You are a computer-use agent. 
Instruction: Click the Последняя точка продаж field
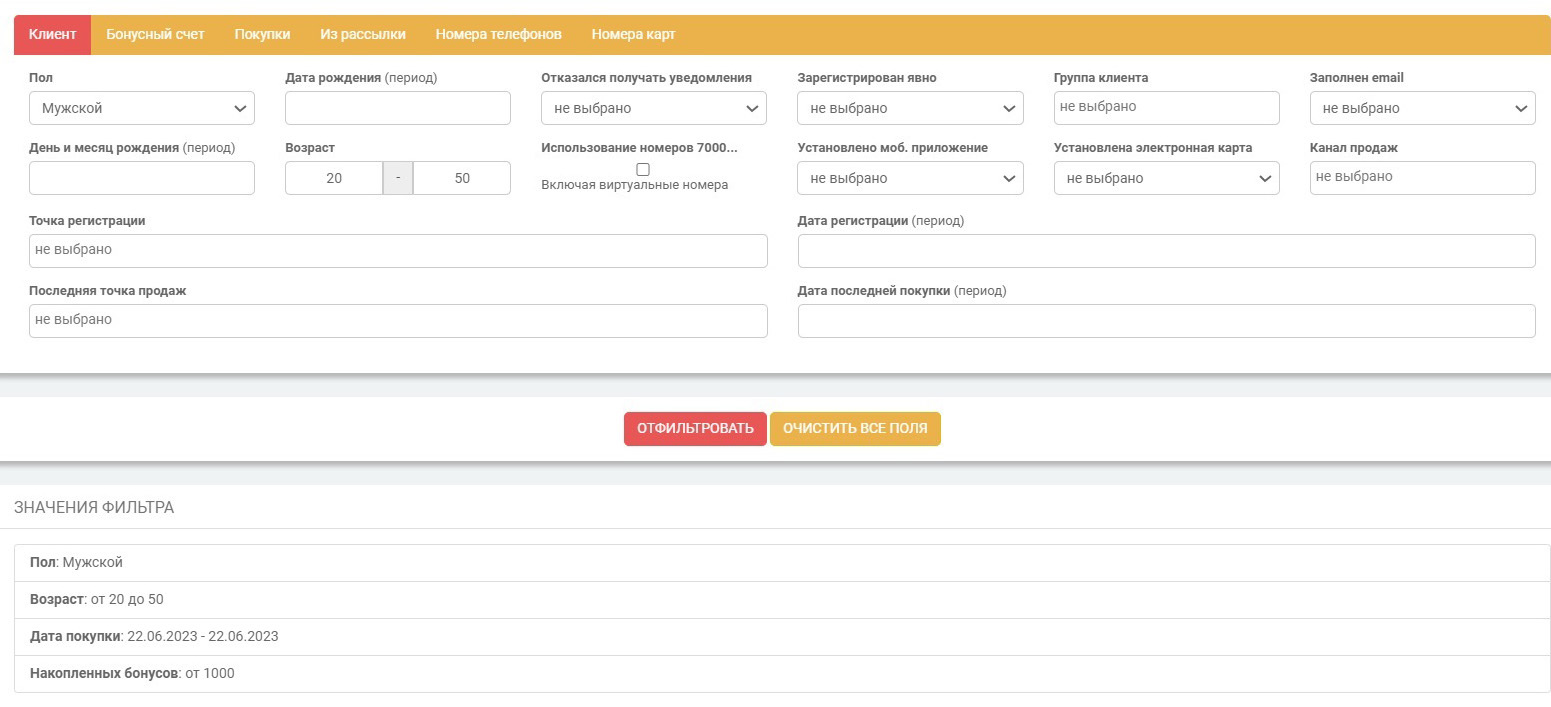398,321
